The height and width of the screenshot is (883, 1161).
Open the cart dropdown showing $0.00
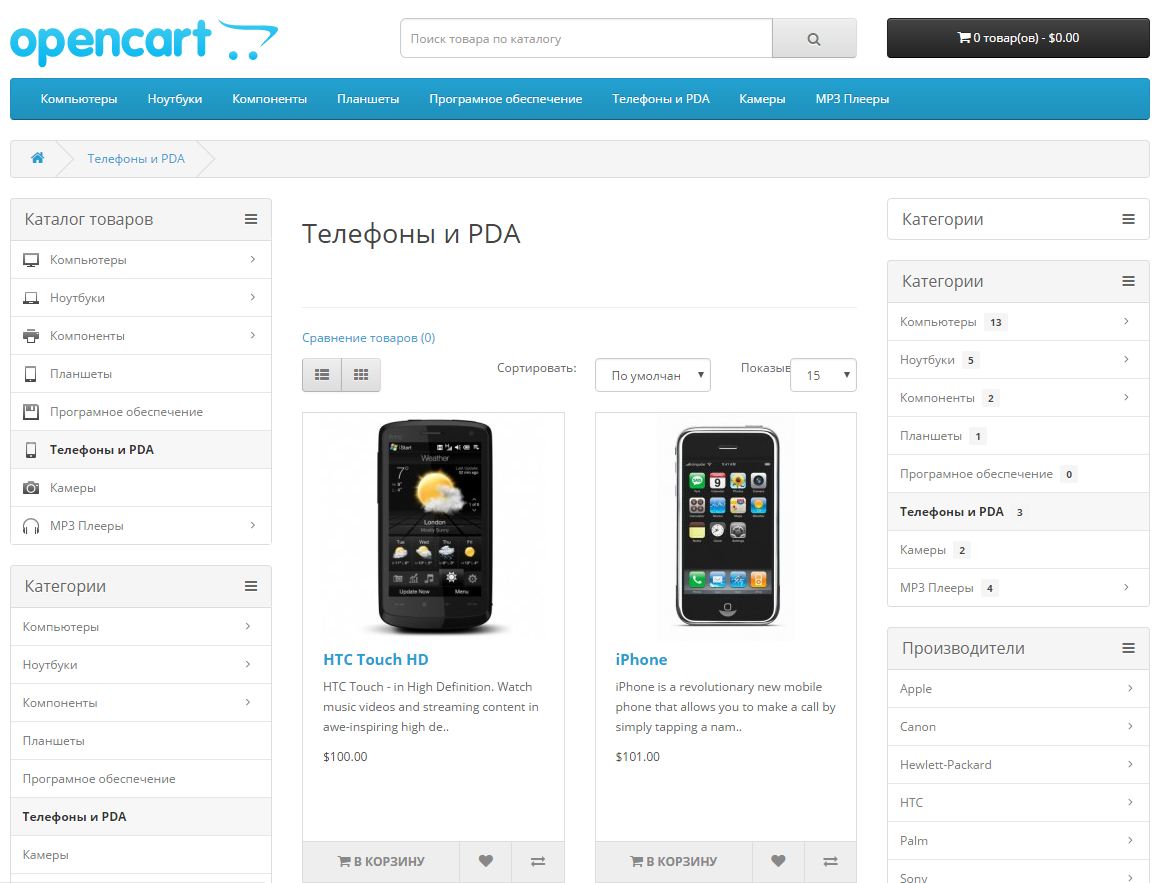1017,38
